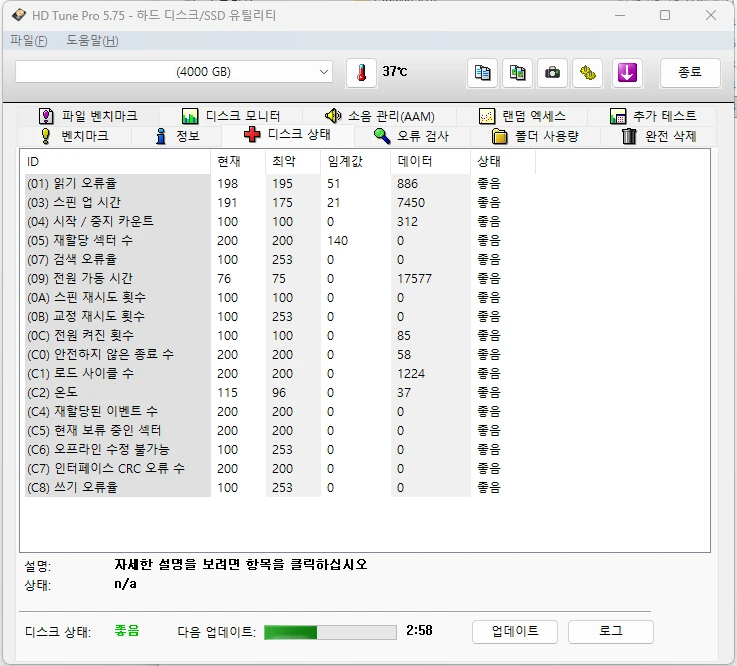
Task: Open the options wrench icon
Action: [x=587, y=73]
